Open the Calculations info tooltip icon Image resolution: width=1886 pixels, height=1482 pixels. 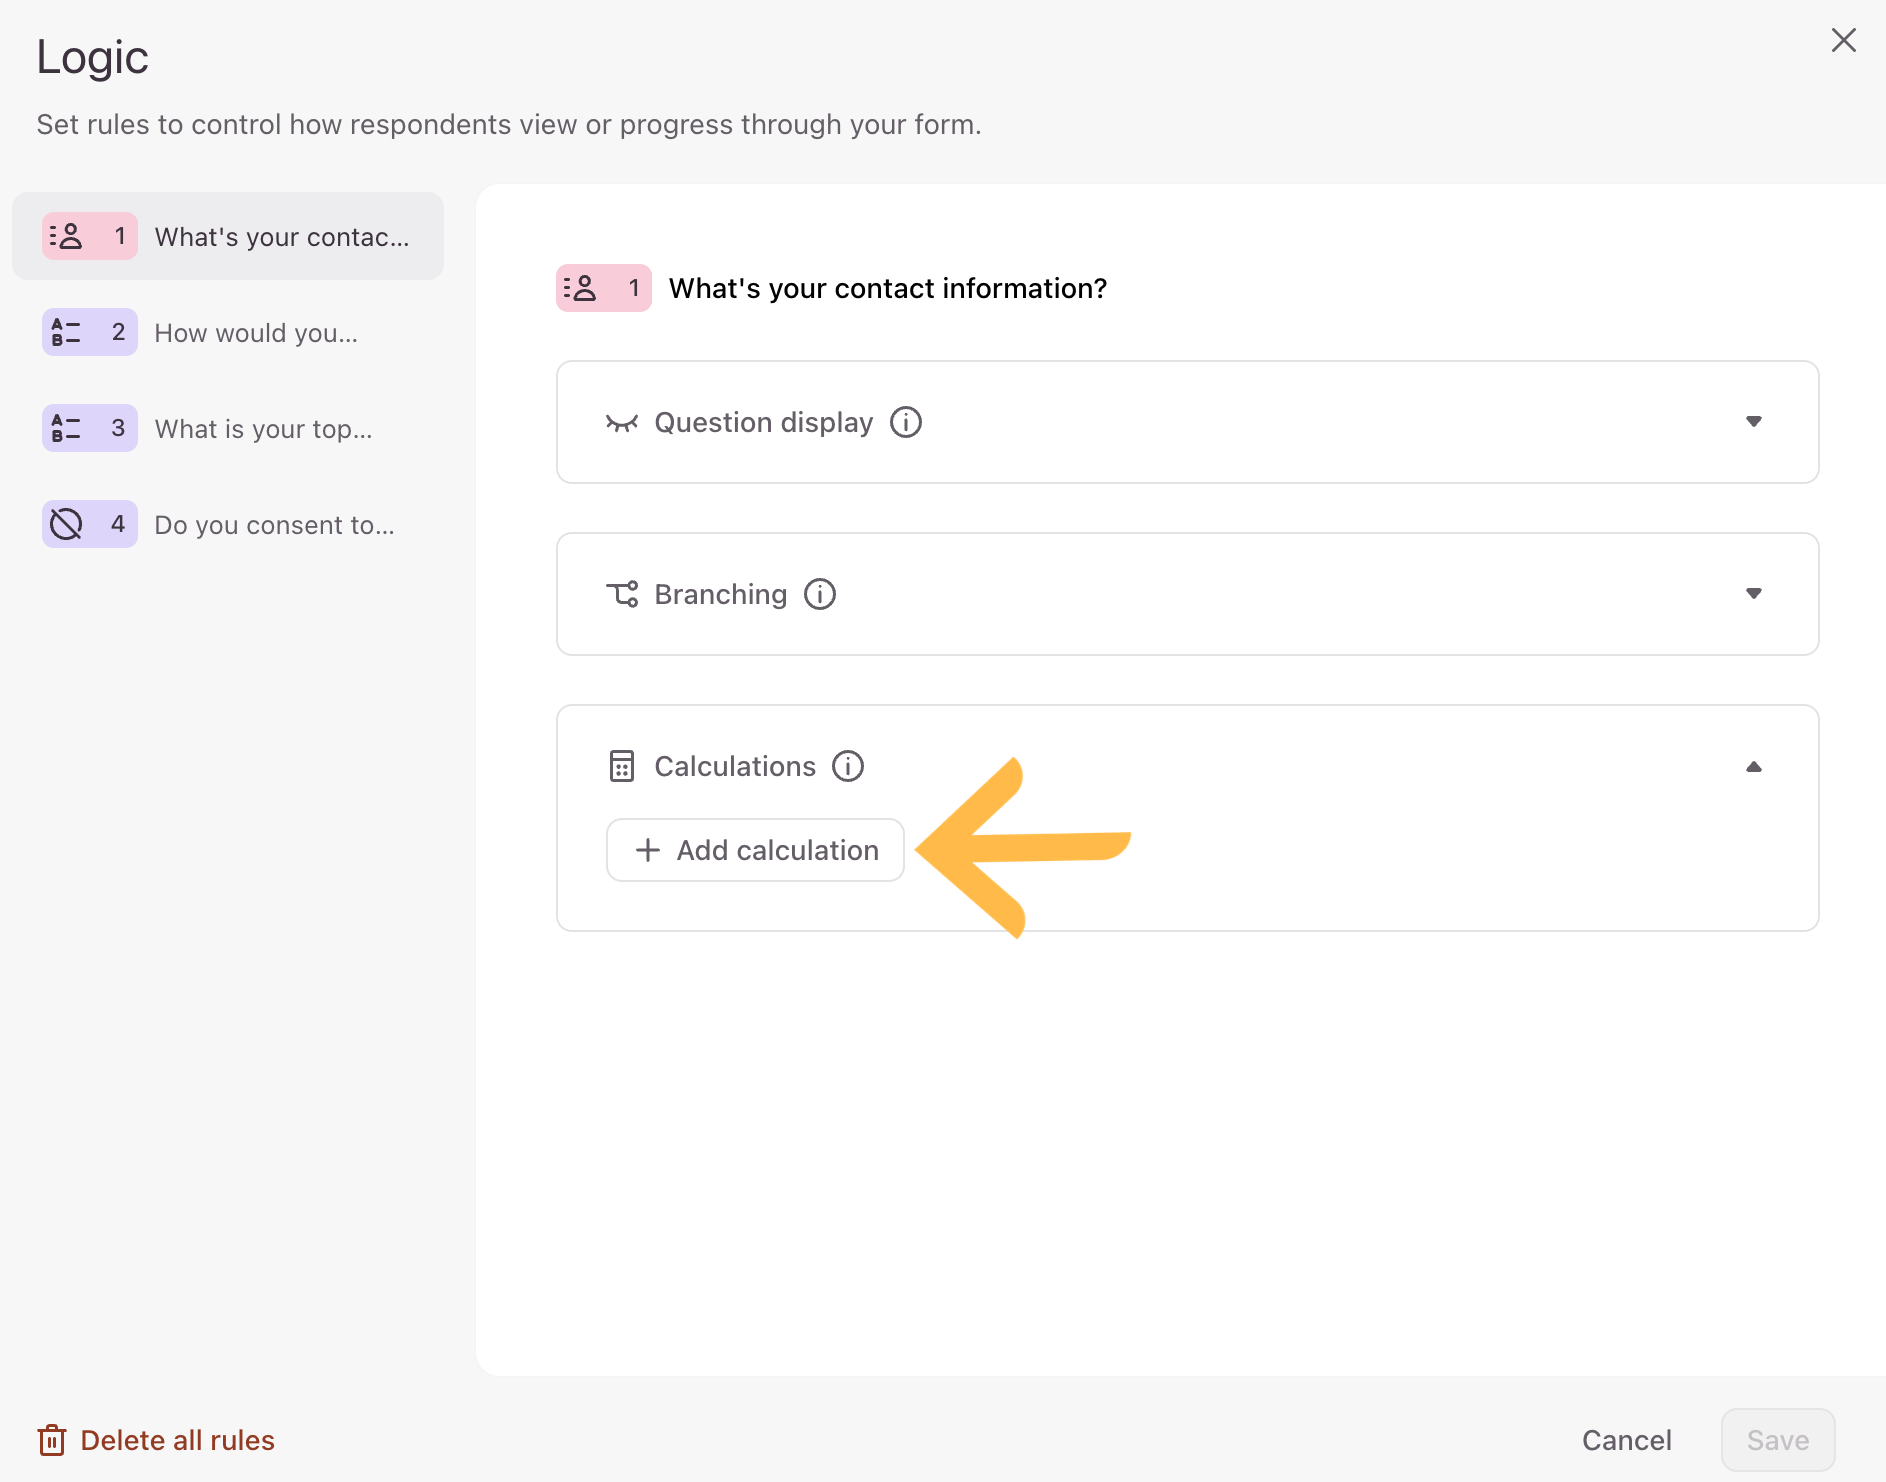pos(848,766)
